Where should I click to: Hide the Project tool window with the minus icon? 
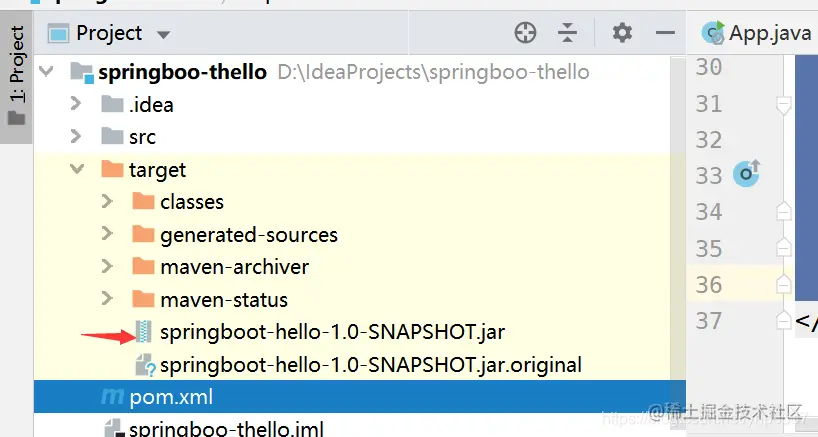(665, 33)
